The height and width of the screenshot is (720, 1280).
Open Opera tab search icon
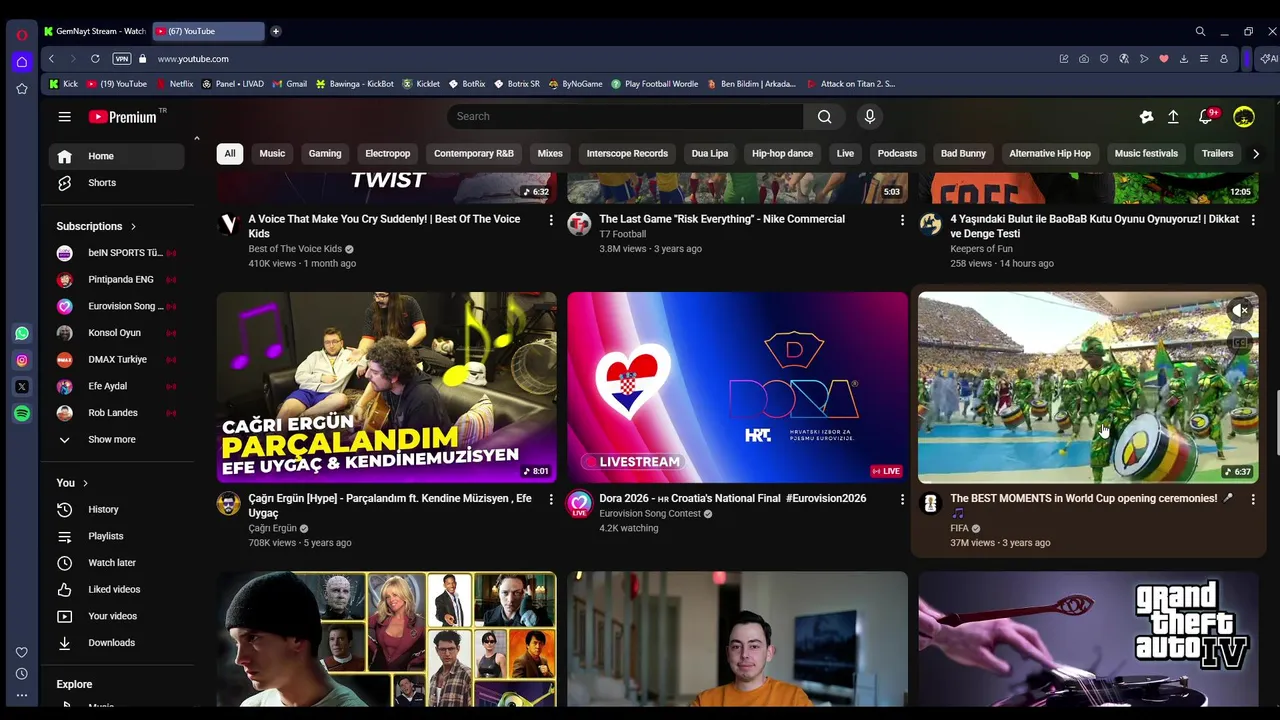click(x=1200, y=31)
